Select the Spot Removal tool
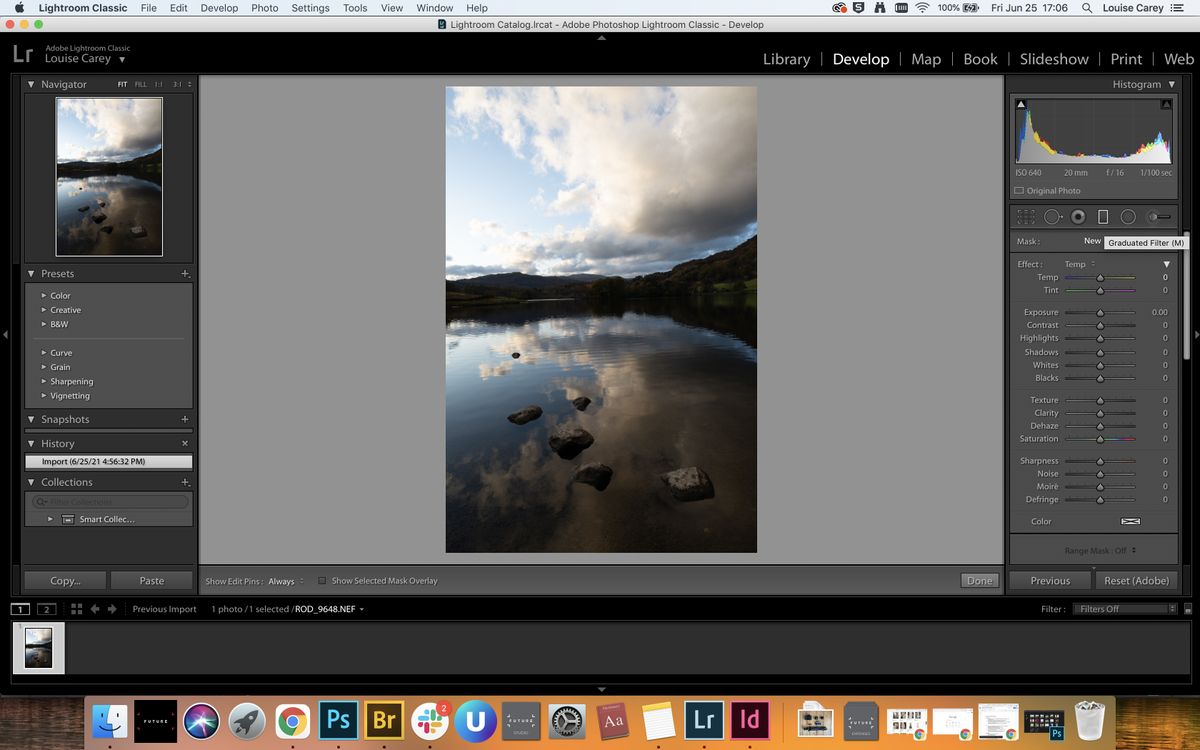Viewport: 1200px width, 750px height. (1052, 216)
